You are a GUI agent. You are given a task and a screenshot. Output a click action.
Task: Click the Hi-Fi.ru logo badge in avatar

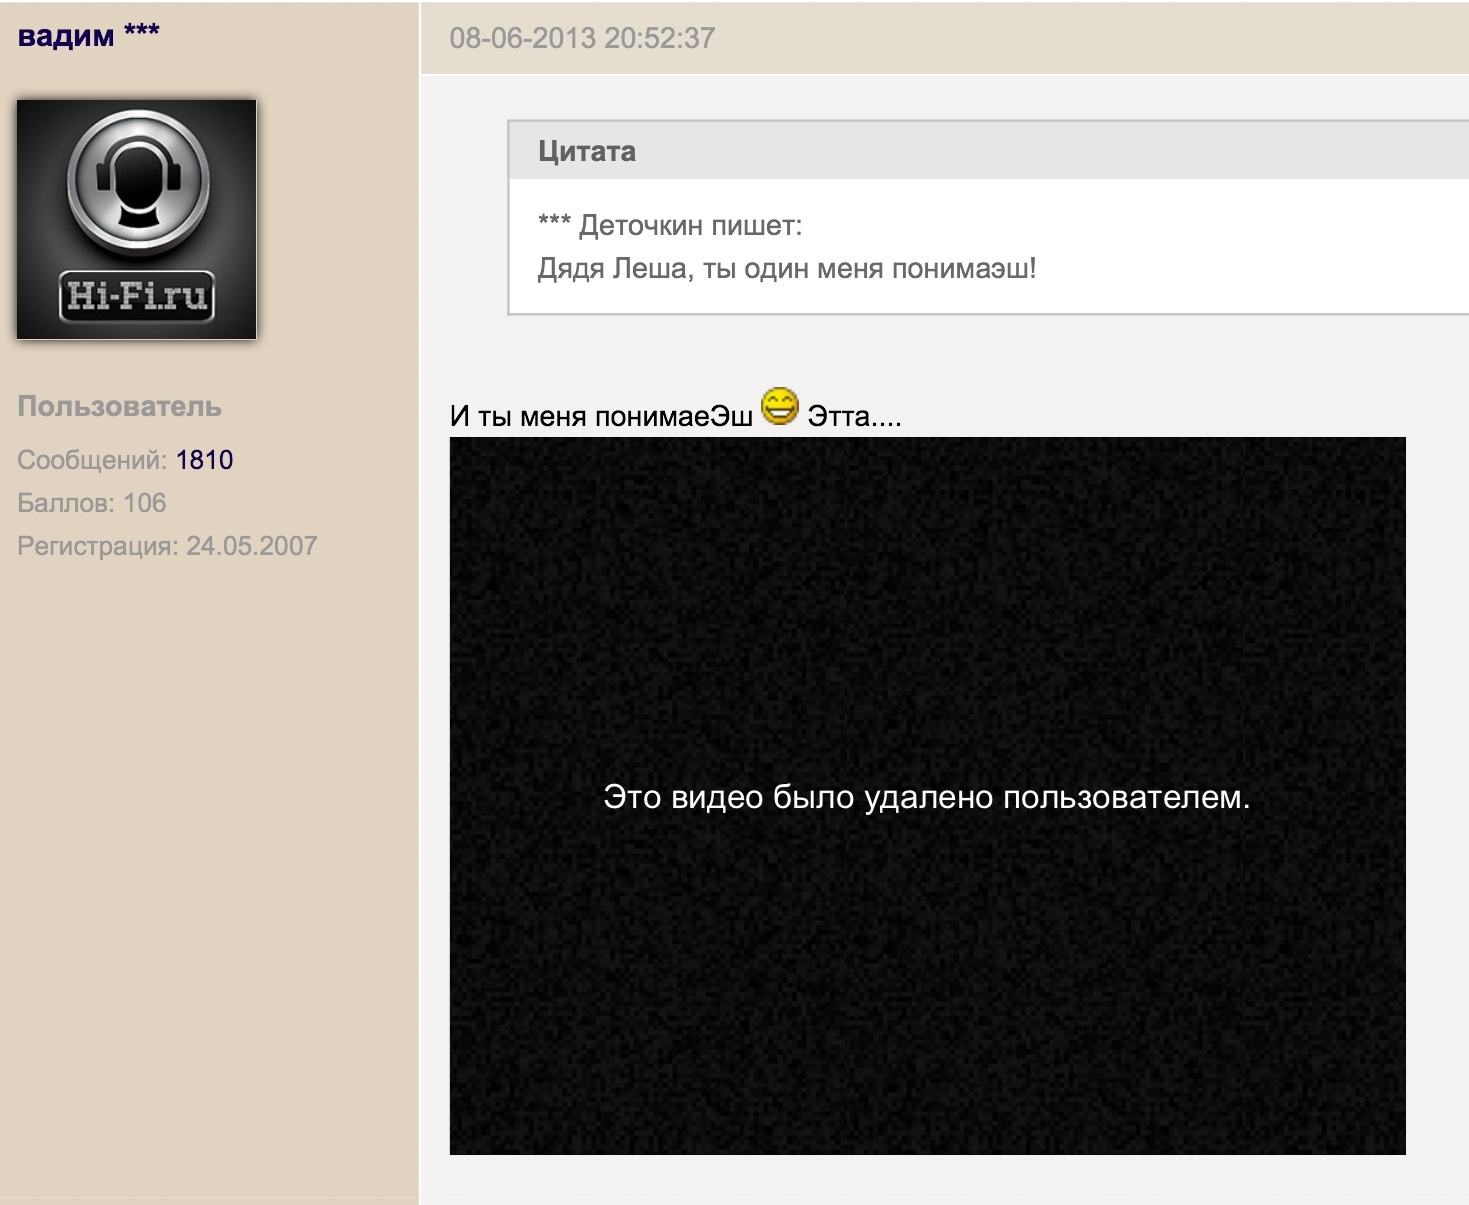pos(137,296)
